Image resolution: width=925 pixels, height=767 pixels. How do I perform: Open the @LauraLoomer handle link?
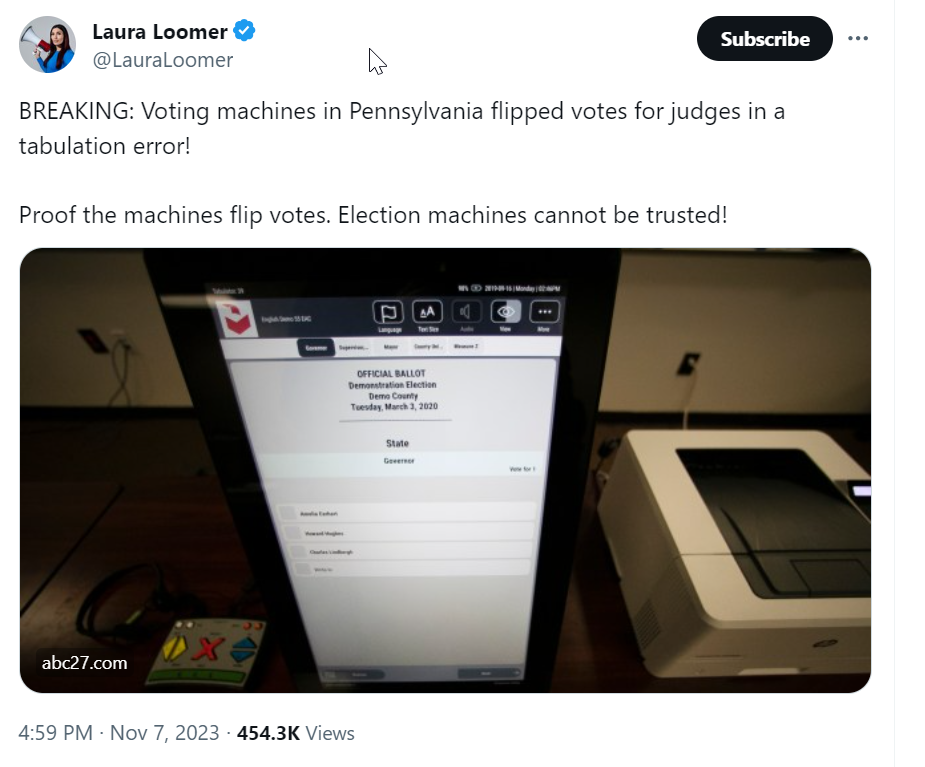(x=163, y=60)
